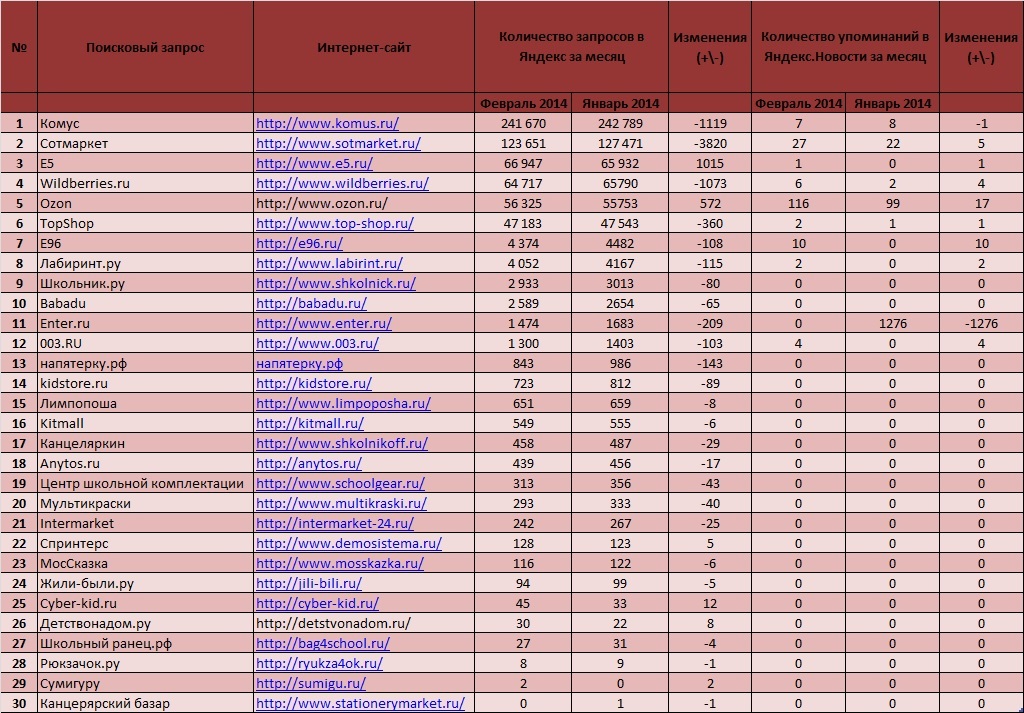Select 'Центр школьной комплектации' cell
This screenshot has height=713, width=1024.
pos(145,483)
